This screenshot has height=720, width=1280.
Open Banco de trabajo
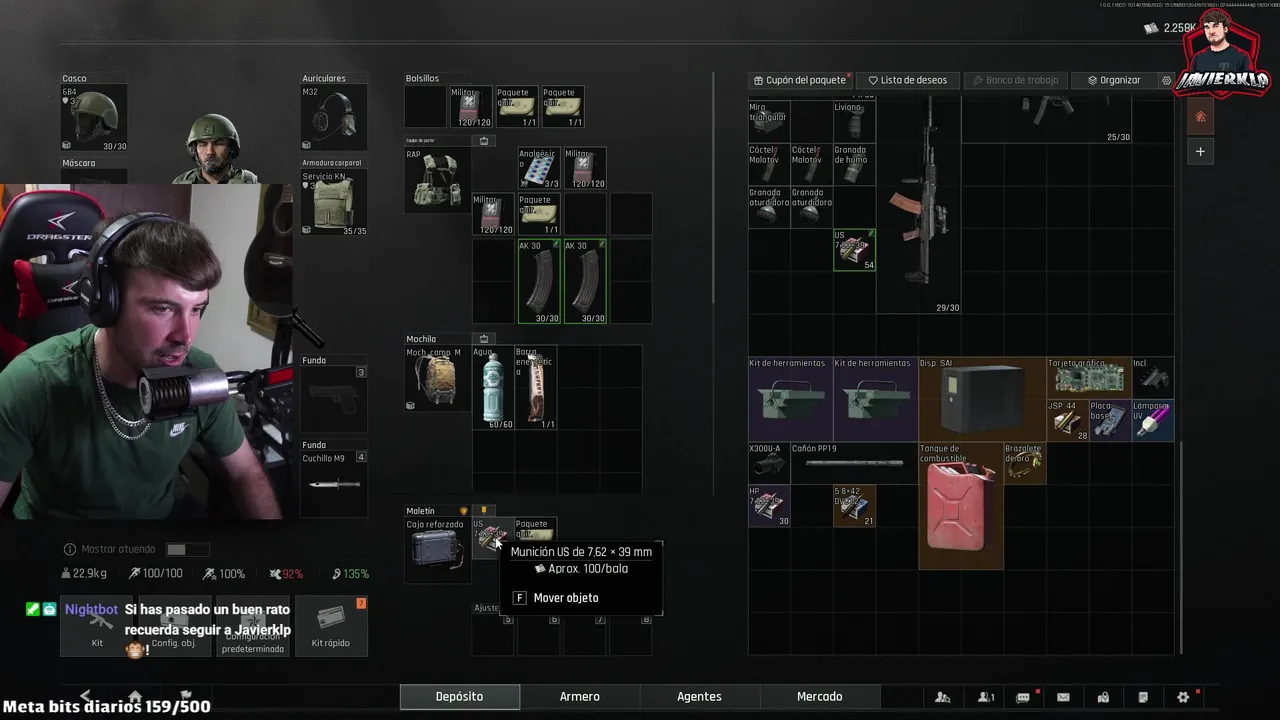1015,80
